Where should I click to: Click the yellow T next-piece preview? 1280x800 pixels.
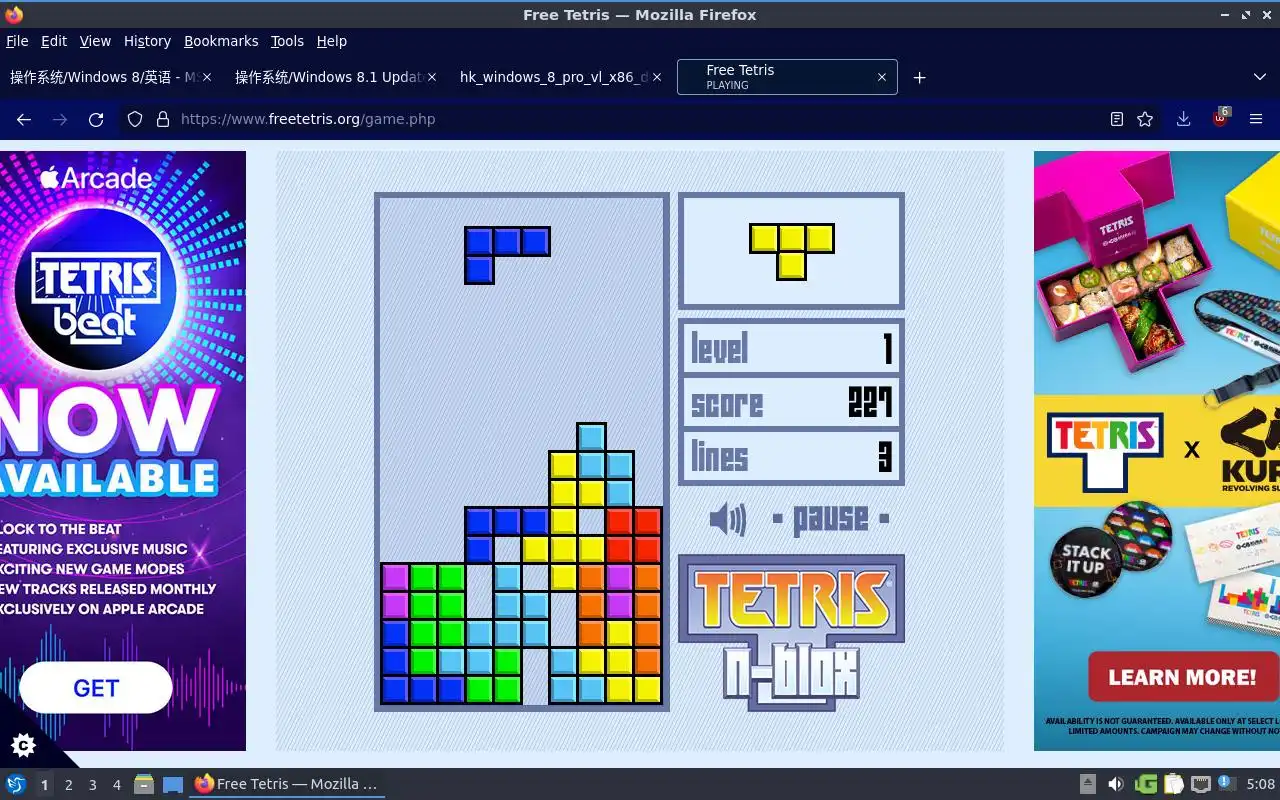point(791,251)
